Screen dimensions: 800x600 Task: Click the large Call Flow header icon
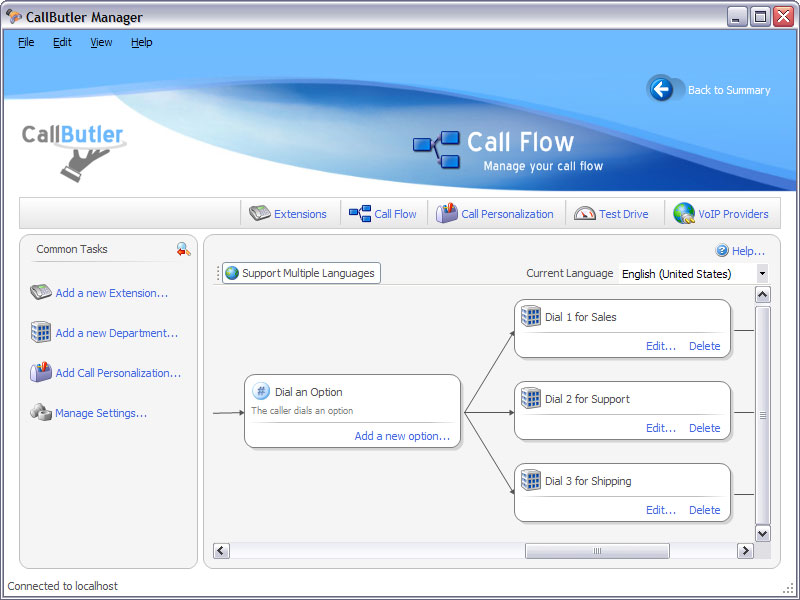coord(436,149)
